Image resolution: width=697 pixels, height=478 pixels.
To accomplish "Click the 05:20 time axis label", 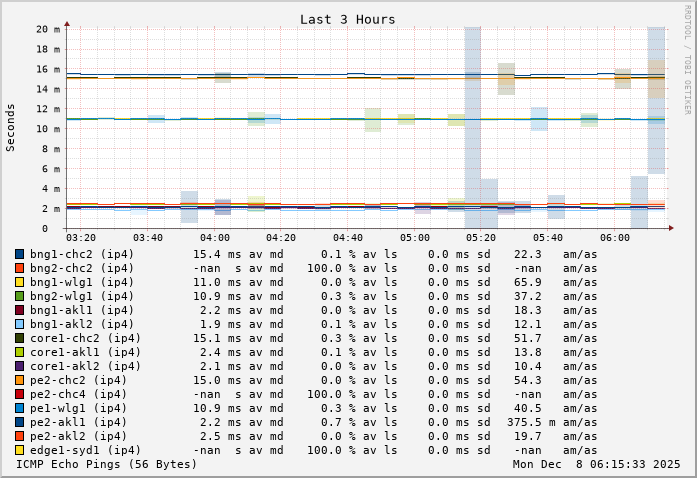I will 481,237.
